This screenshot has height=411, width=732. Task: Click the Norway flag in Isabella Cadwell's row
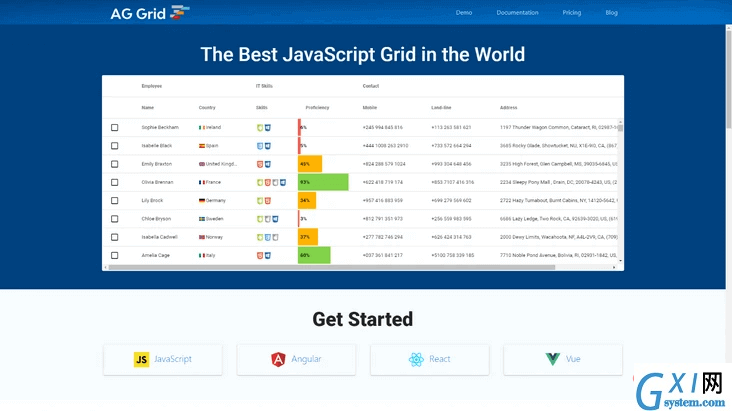tap(202, 237)
